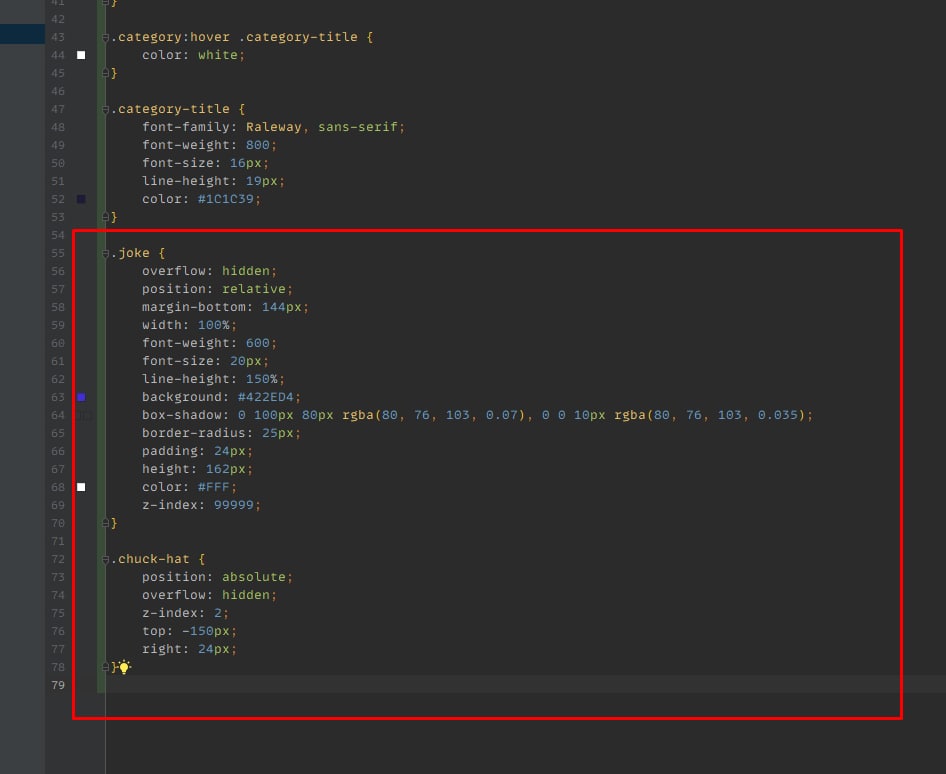
Task: Click the .chuck-hat selector text
Action: tap(150, 559)
